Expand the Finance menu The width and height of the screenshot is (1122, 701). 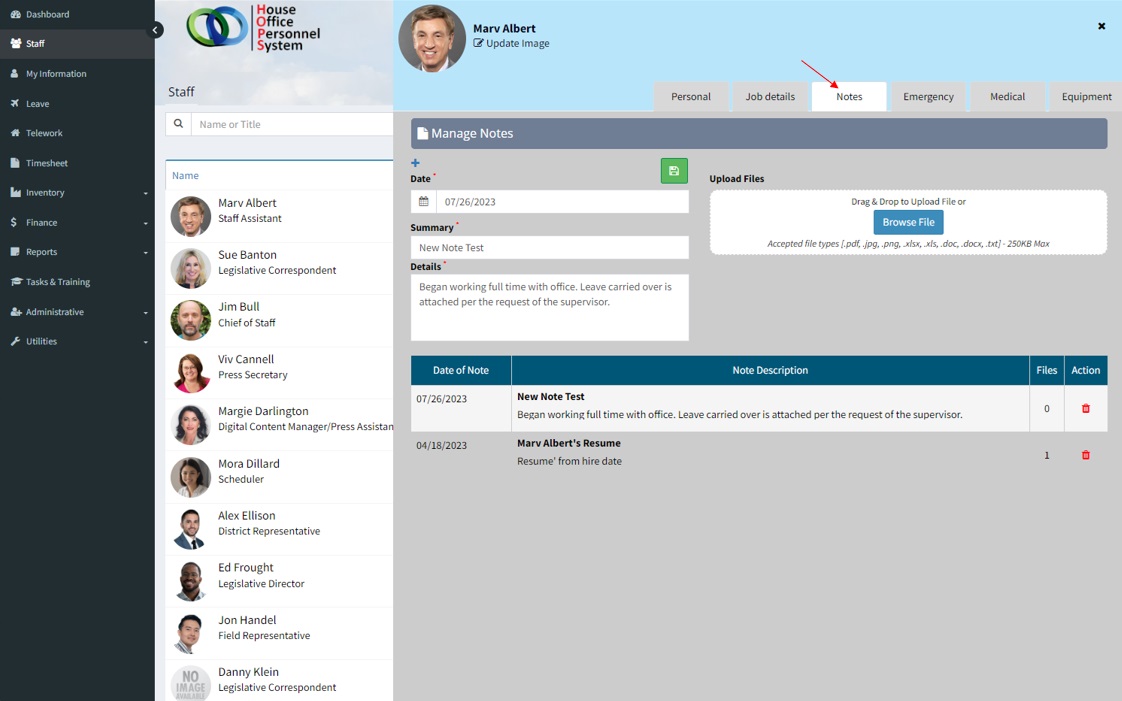tap(77, 223)
